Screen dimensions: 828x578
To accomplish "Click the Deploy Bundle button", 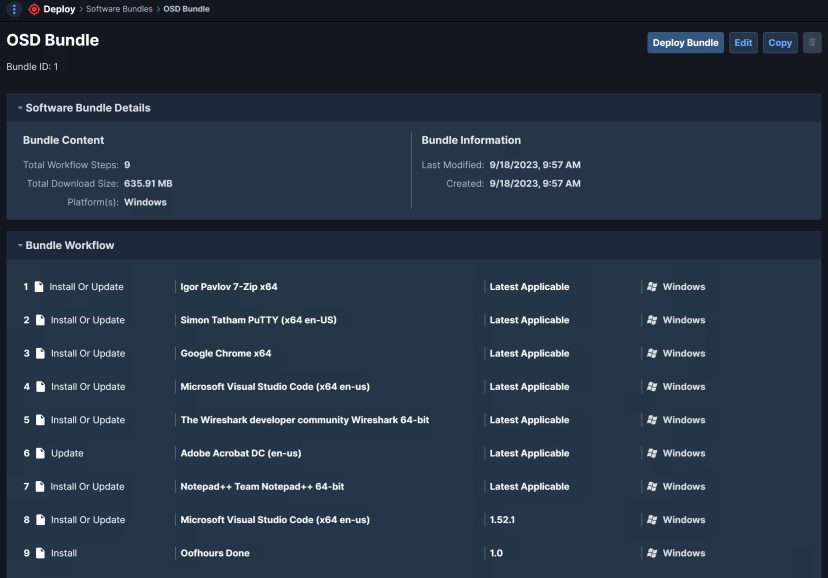I will (x=685, y=42).
